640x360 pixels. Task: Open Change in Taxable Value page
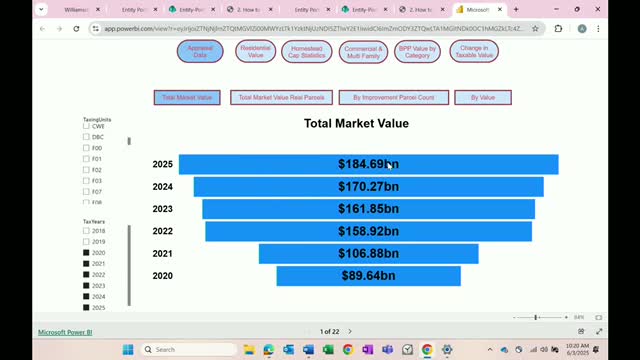tap(474, 51)
